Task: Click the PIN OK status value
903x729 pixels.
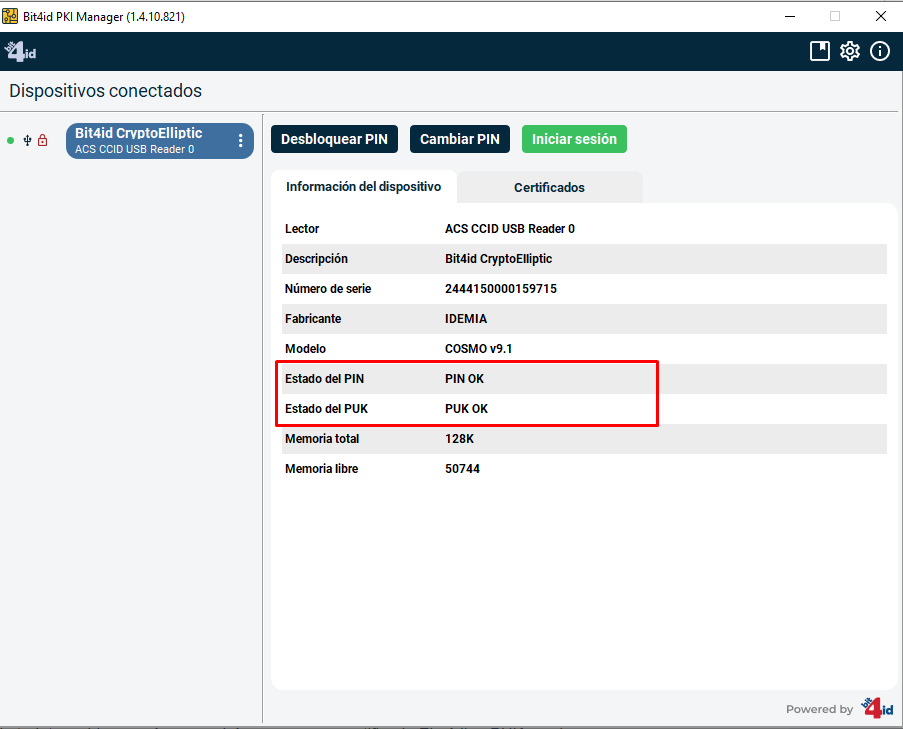Action: [464, 378]
